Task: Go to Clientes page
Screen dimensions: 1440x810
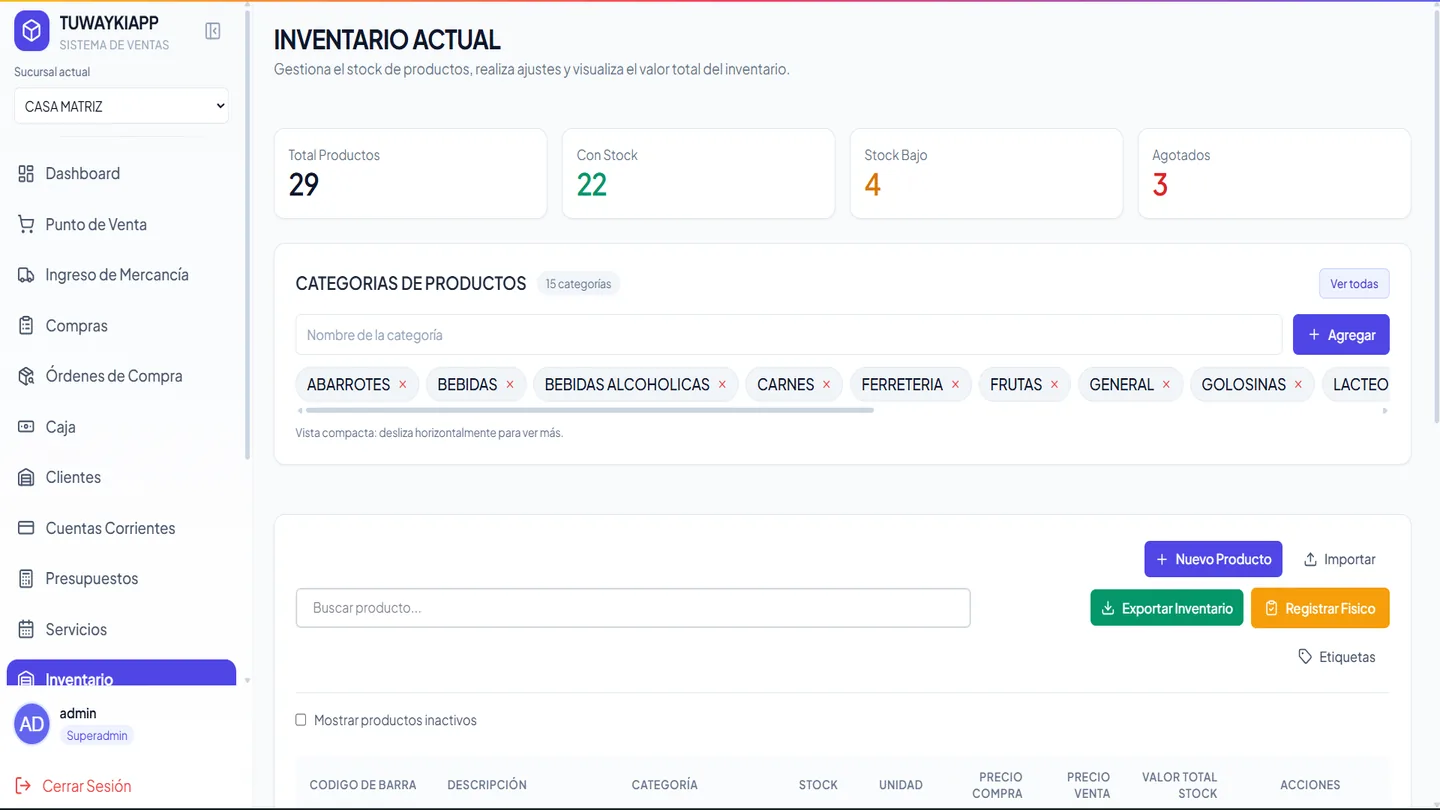Action: pyautogui.click(x=121, y=477)
